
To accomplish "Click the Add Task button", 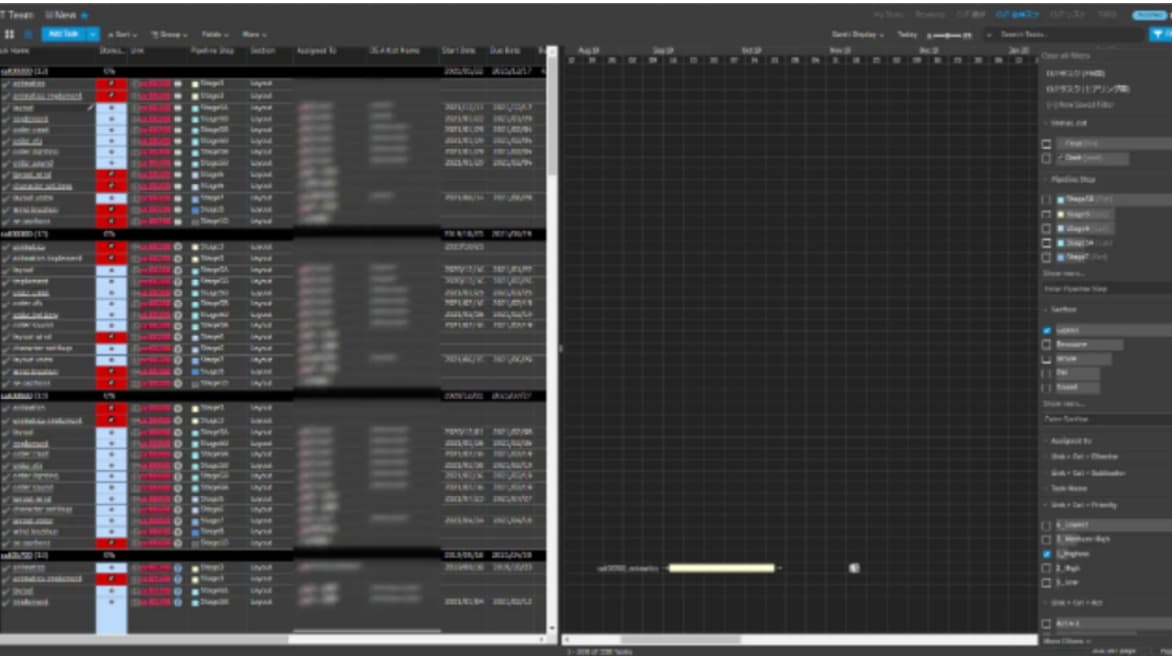I will pyautogui.click(x=64, y=34).
